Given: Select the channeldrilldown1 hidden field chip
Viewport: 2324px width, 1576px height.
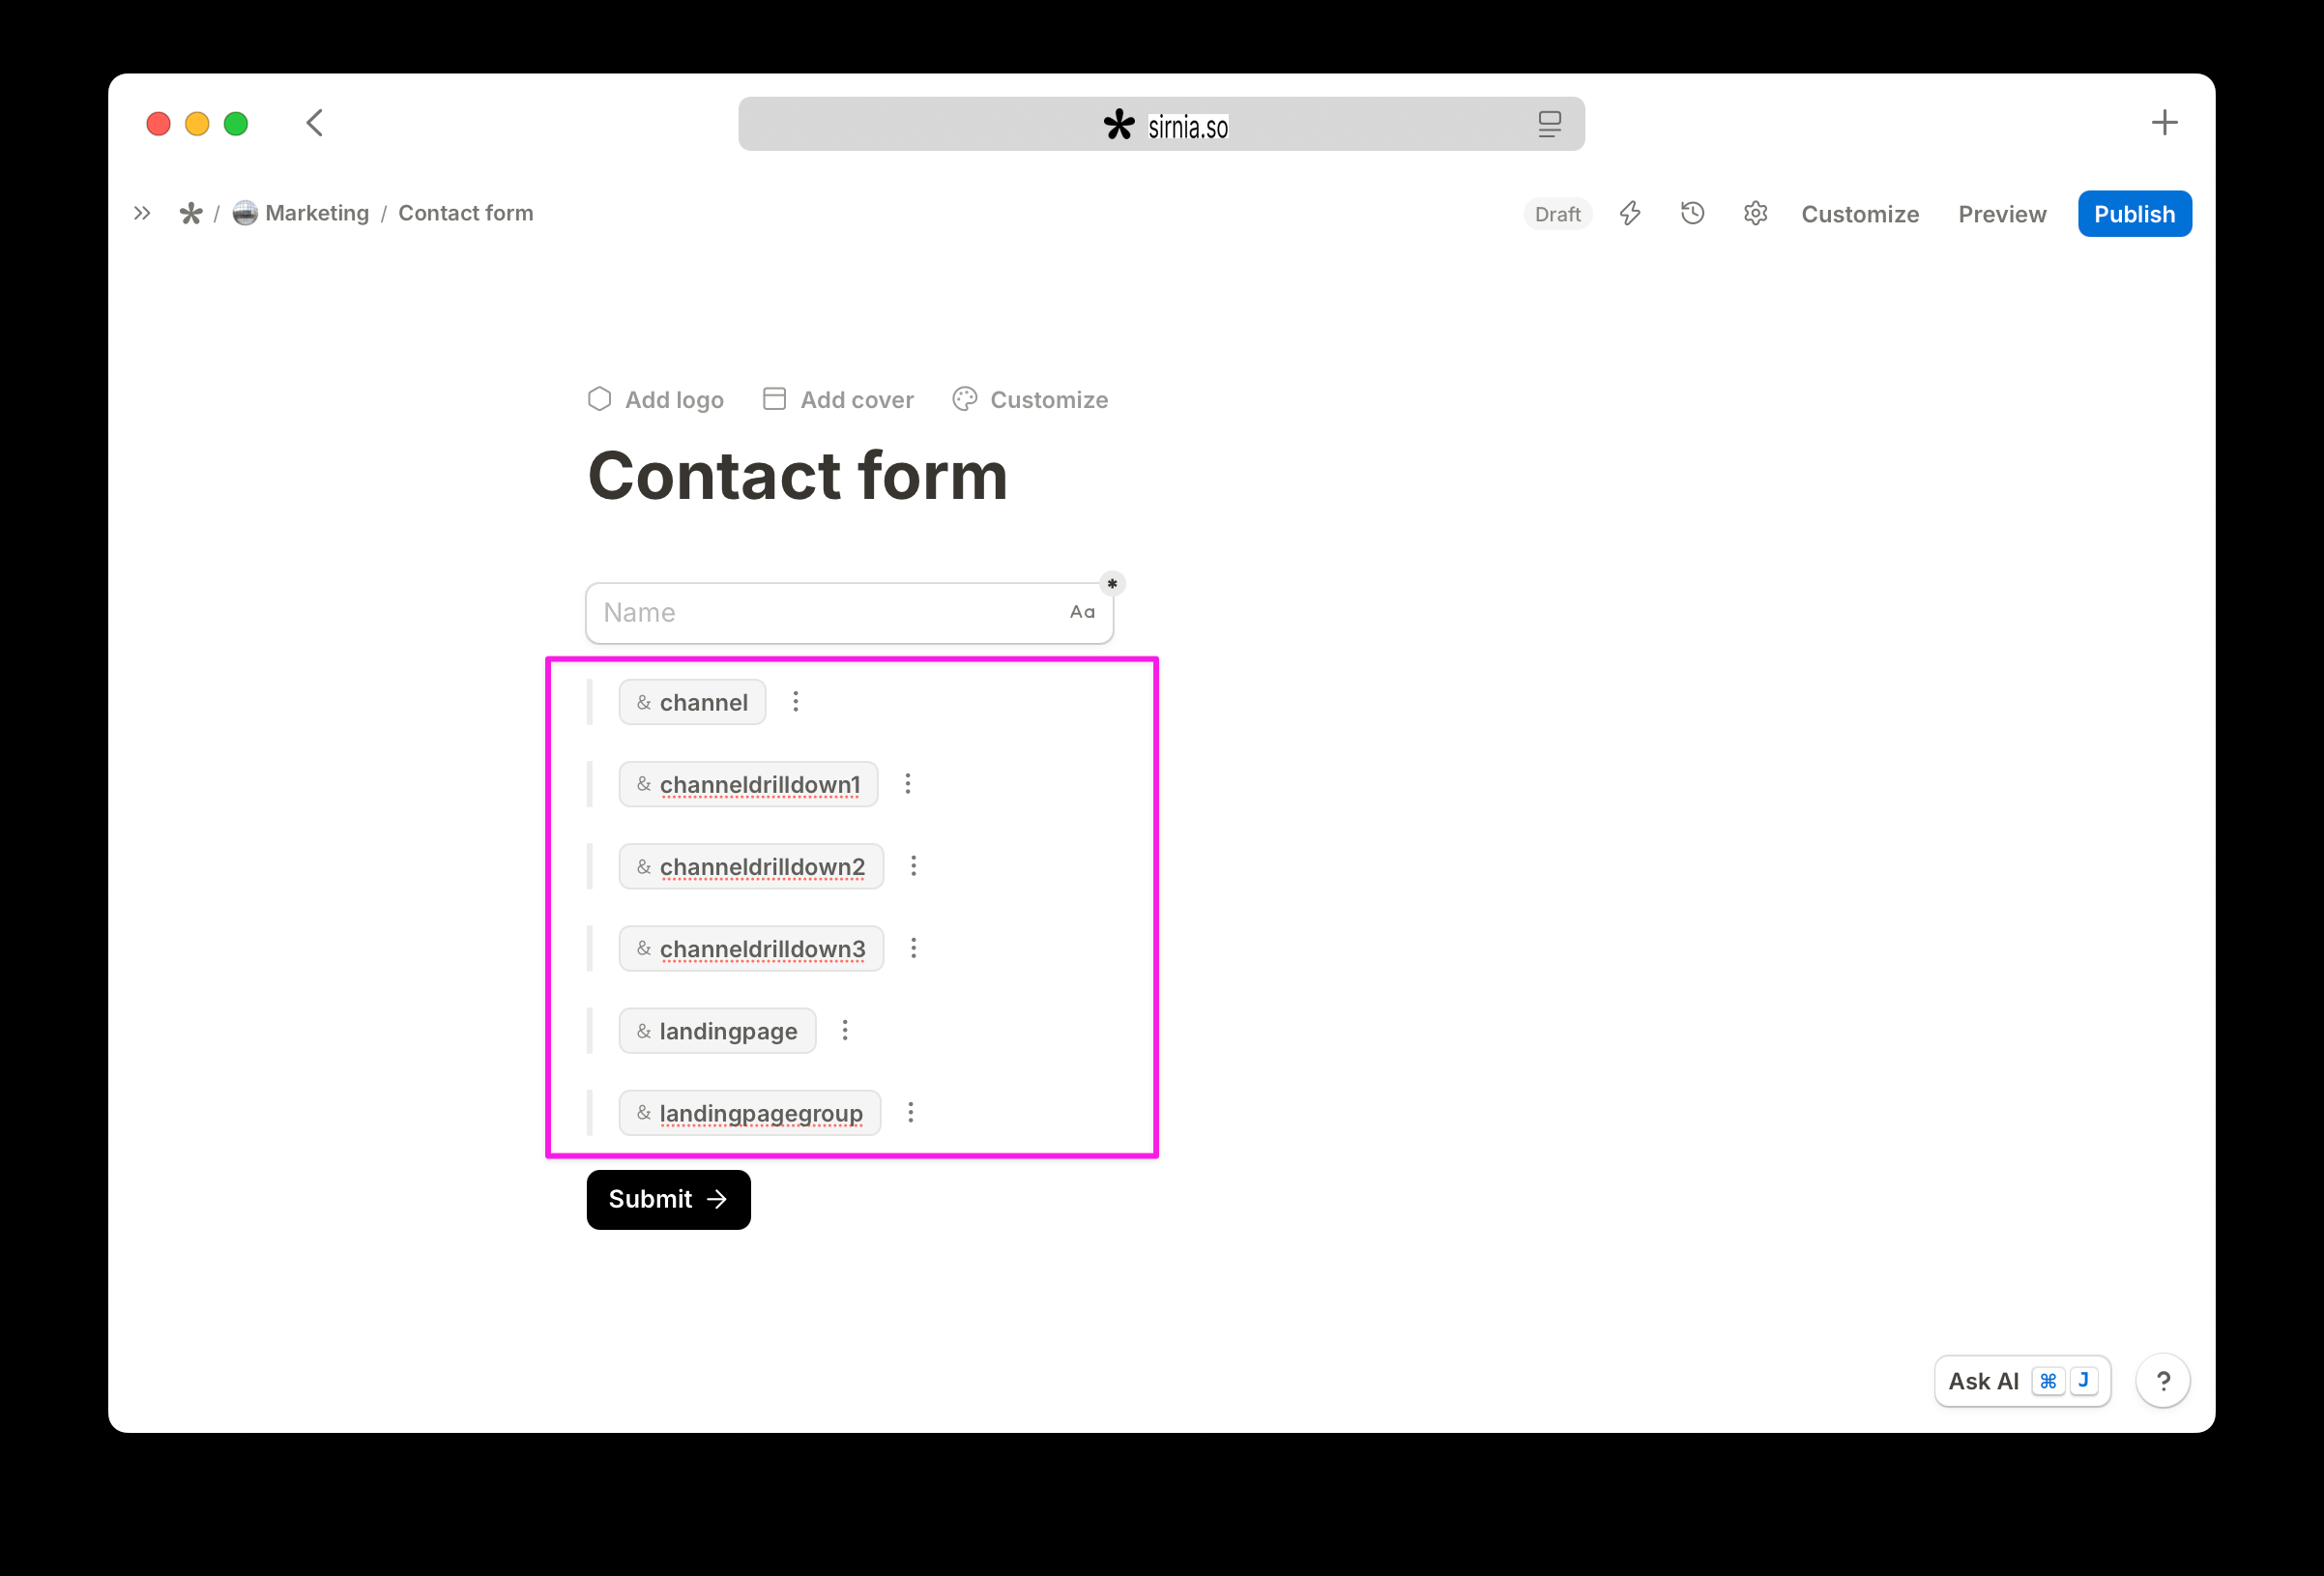Looking at the screenshot, I should point(748,785).
